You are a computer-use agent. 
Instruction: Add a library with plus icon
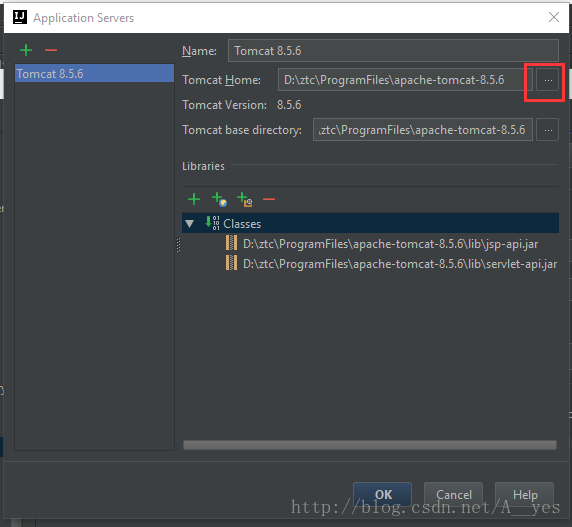click(x=194, y=199)
